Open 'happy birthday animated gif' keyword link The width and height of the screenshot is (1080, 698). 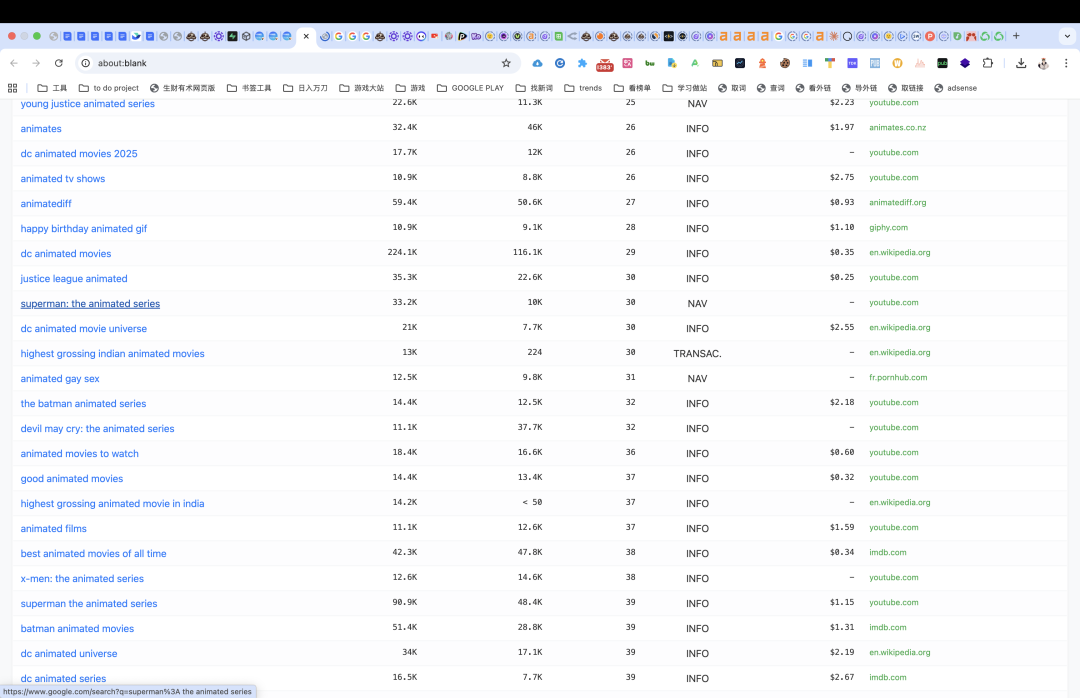83,229
